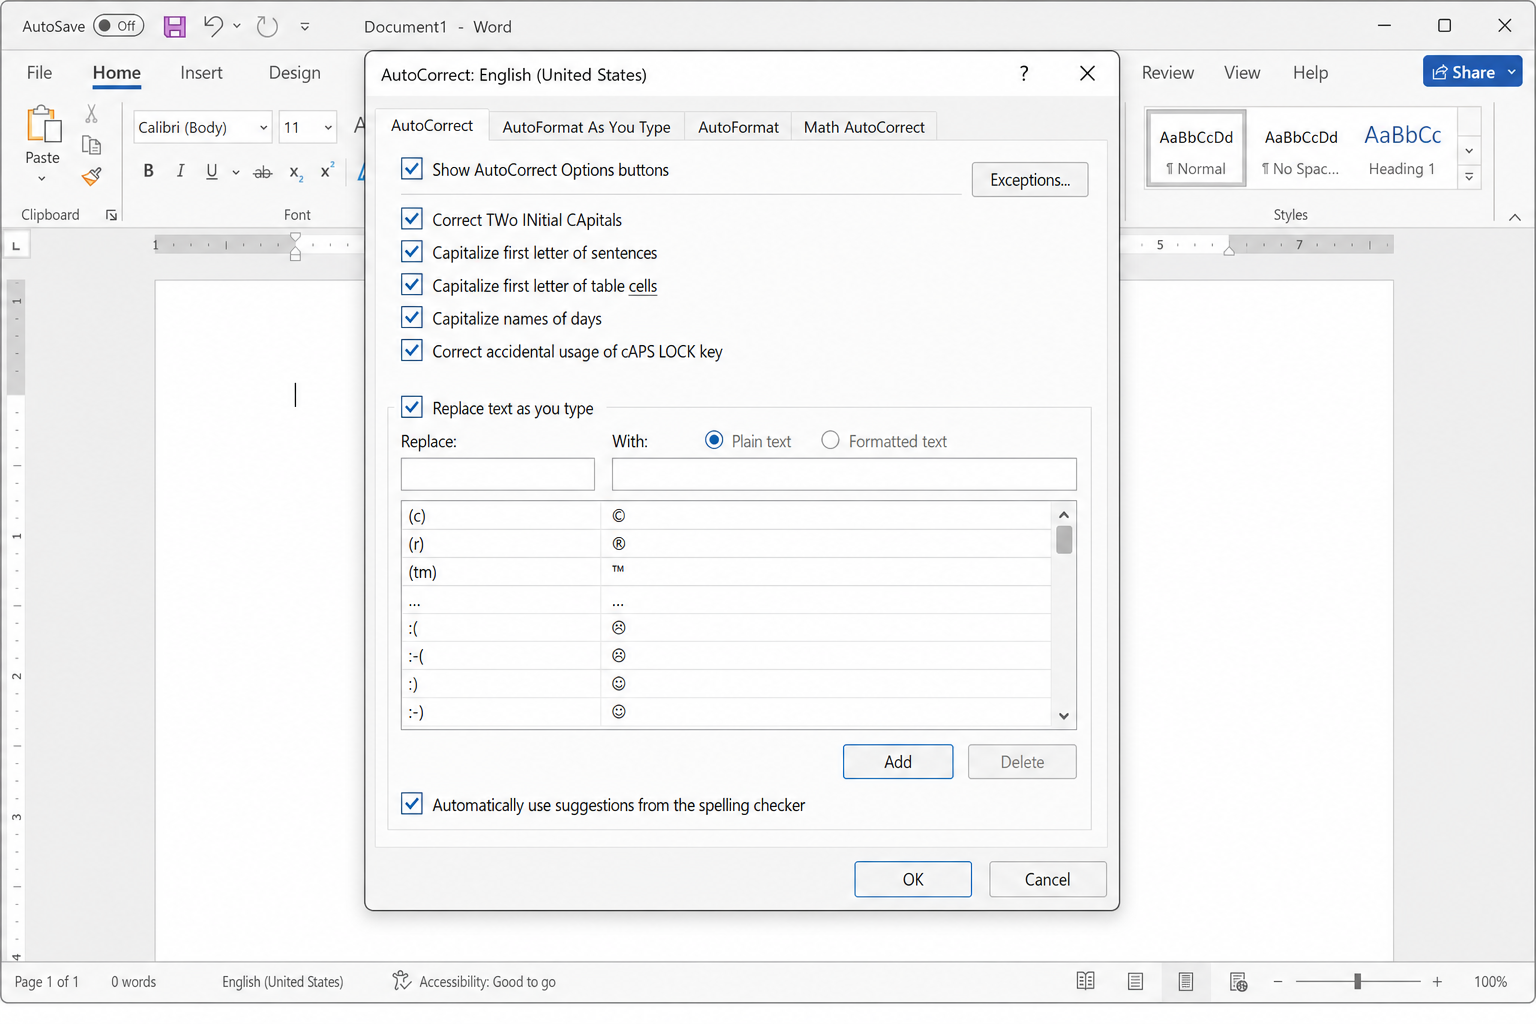The image size is (1536, 1024).
Task: Click the Cut scissors icon
Action: pos(92,114)
